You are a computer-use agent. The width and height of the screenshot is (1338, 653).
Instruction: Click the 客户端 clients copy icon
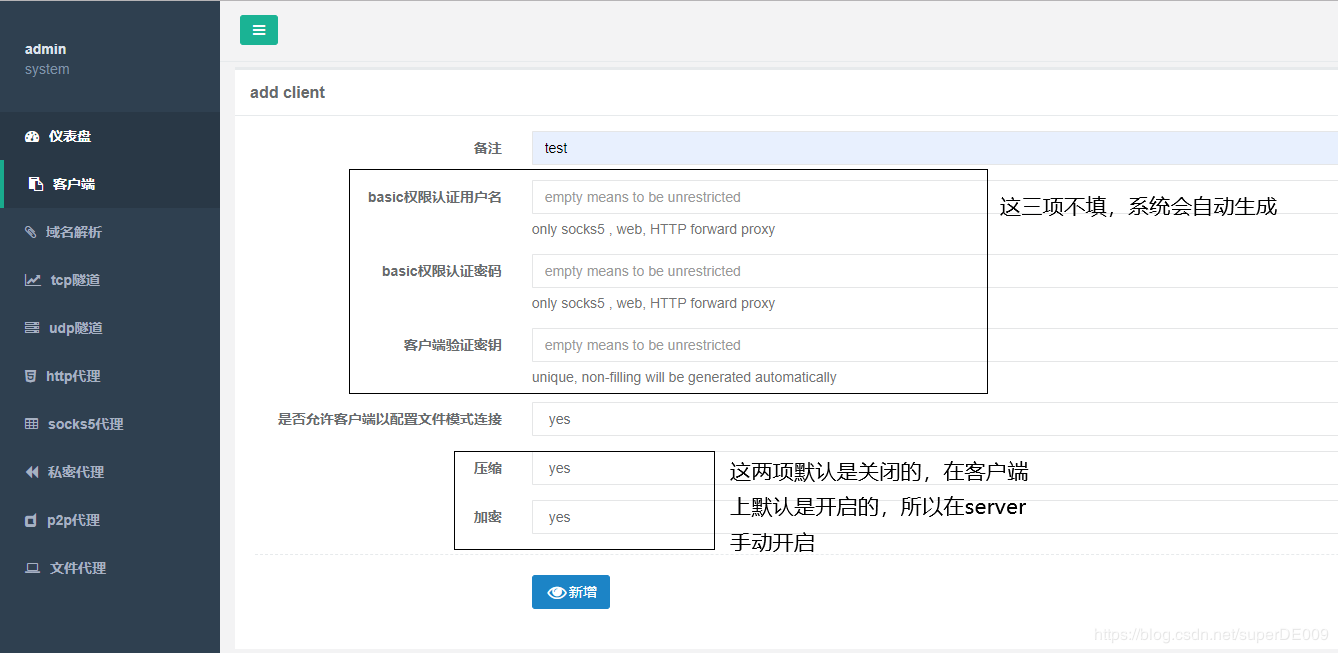pos(35,184)
